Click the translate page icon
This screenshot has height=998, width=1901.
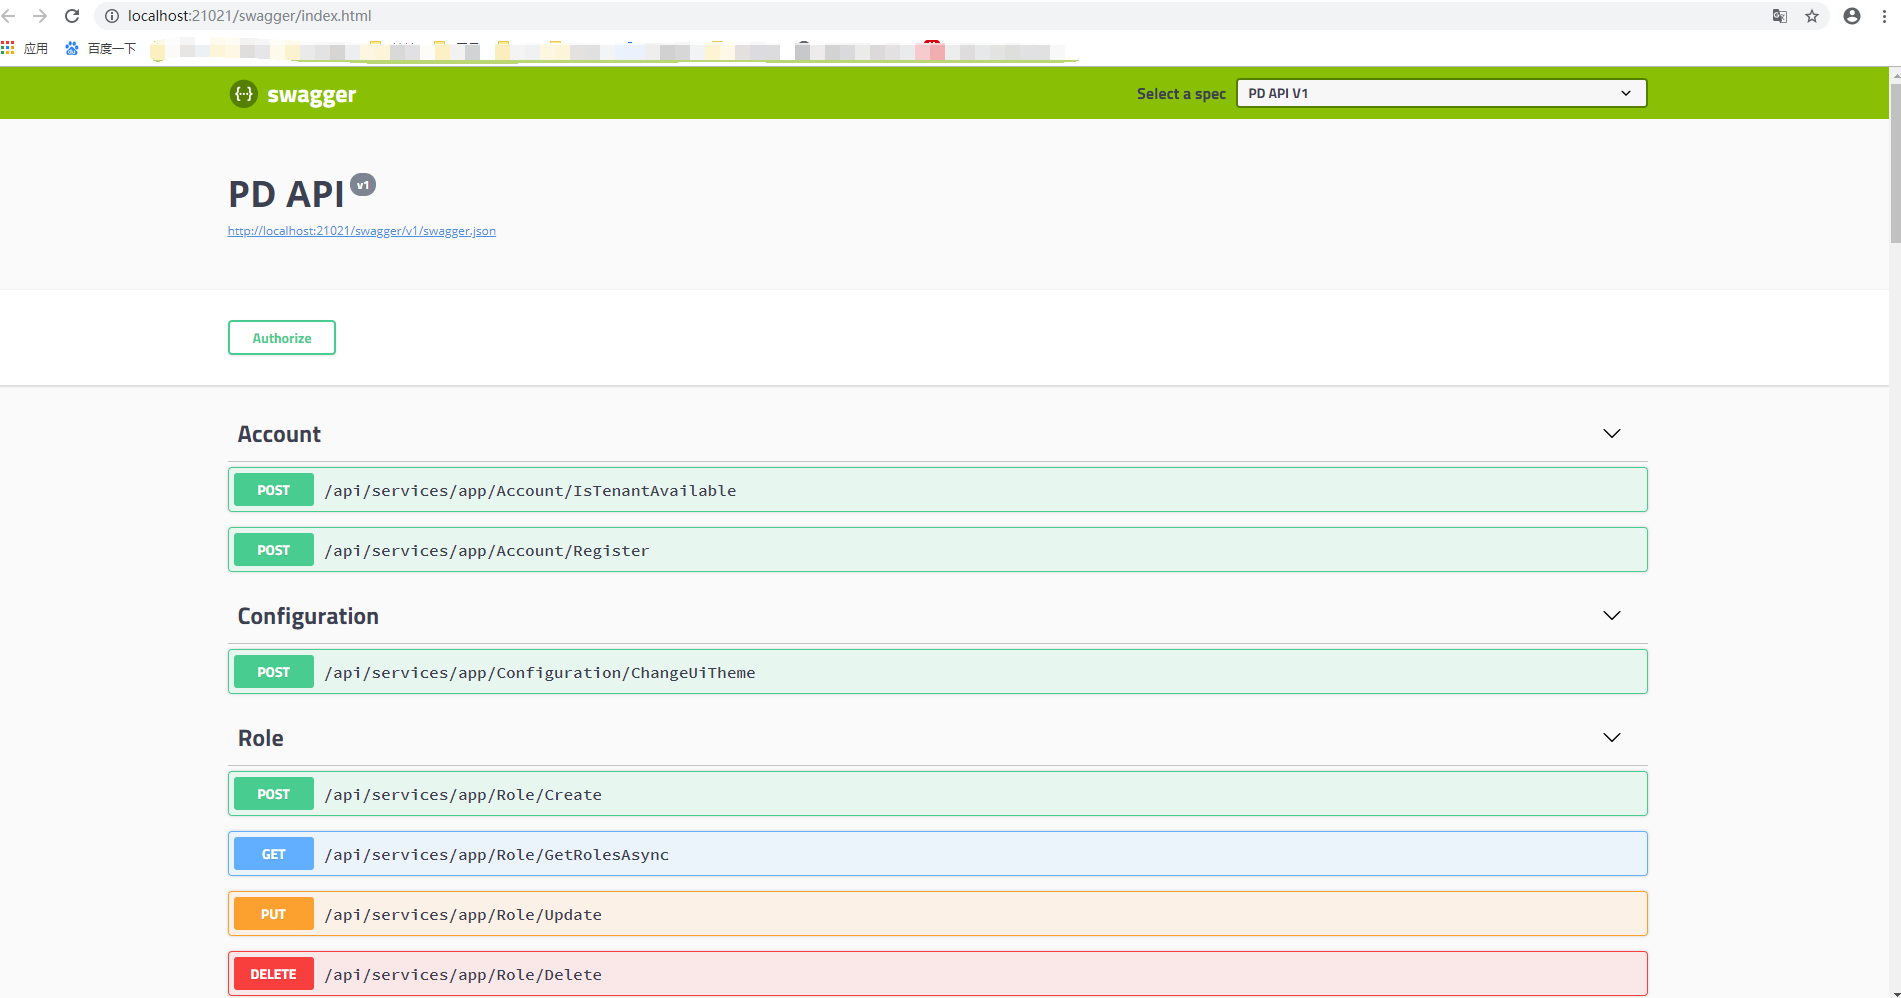pyautogui.click(x=1780, y=16)
